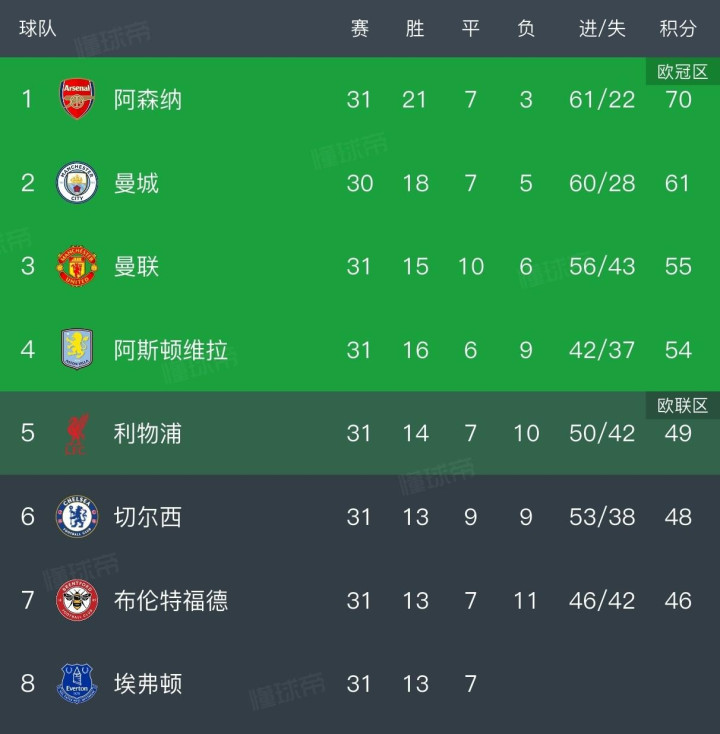The image size is (720, 734).
Task: Select the Brentford club crest
Action: coord(77,600)
